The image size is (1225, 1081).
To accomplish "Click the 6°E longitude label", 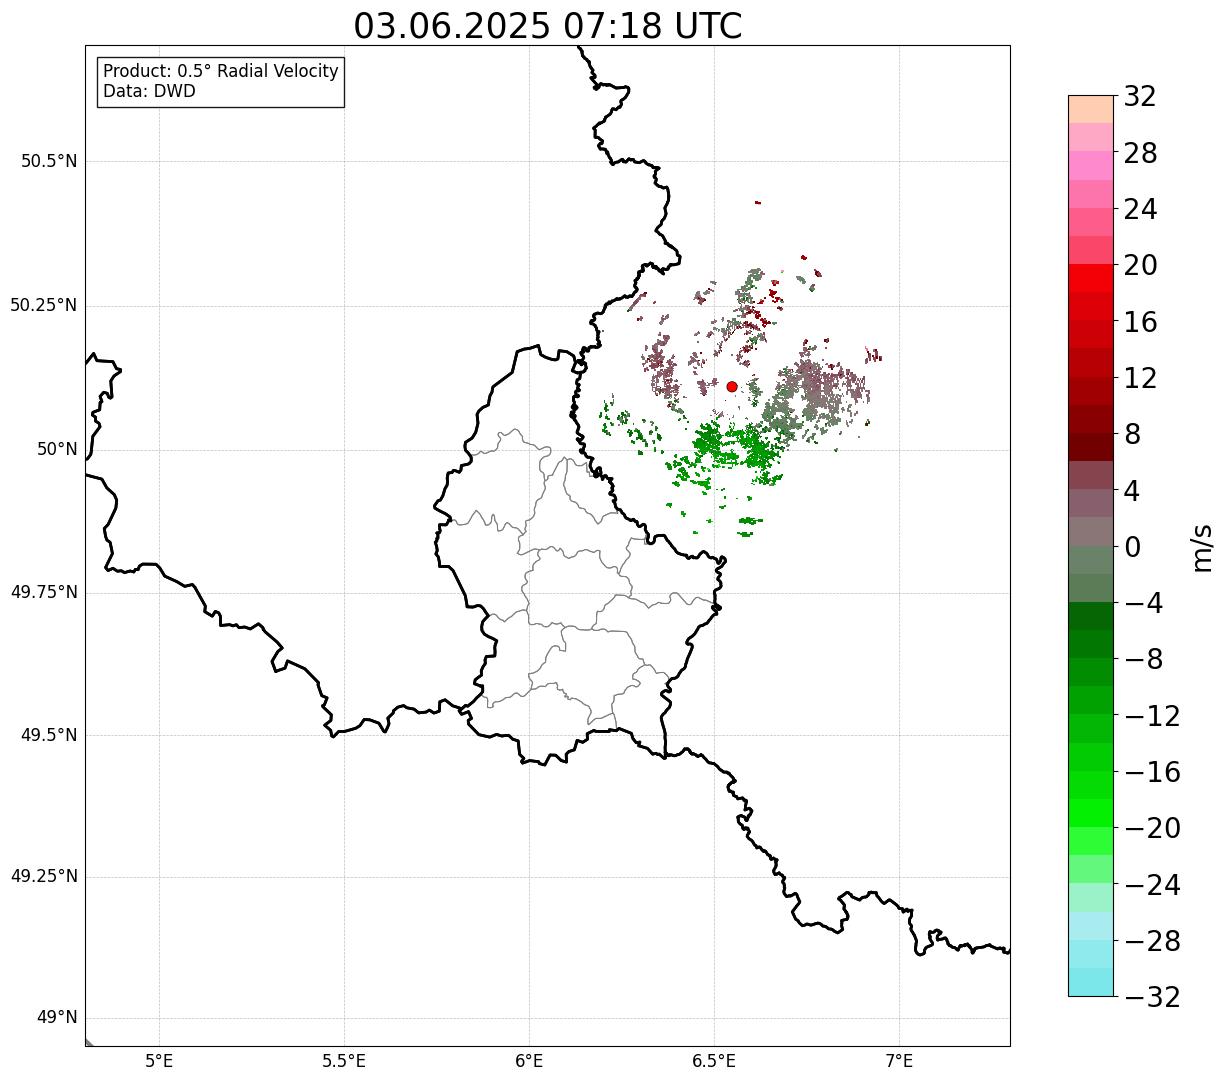I will click(529, 1061).
